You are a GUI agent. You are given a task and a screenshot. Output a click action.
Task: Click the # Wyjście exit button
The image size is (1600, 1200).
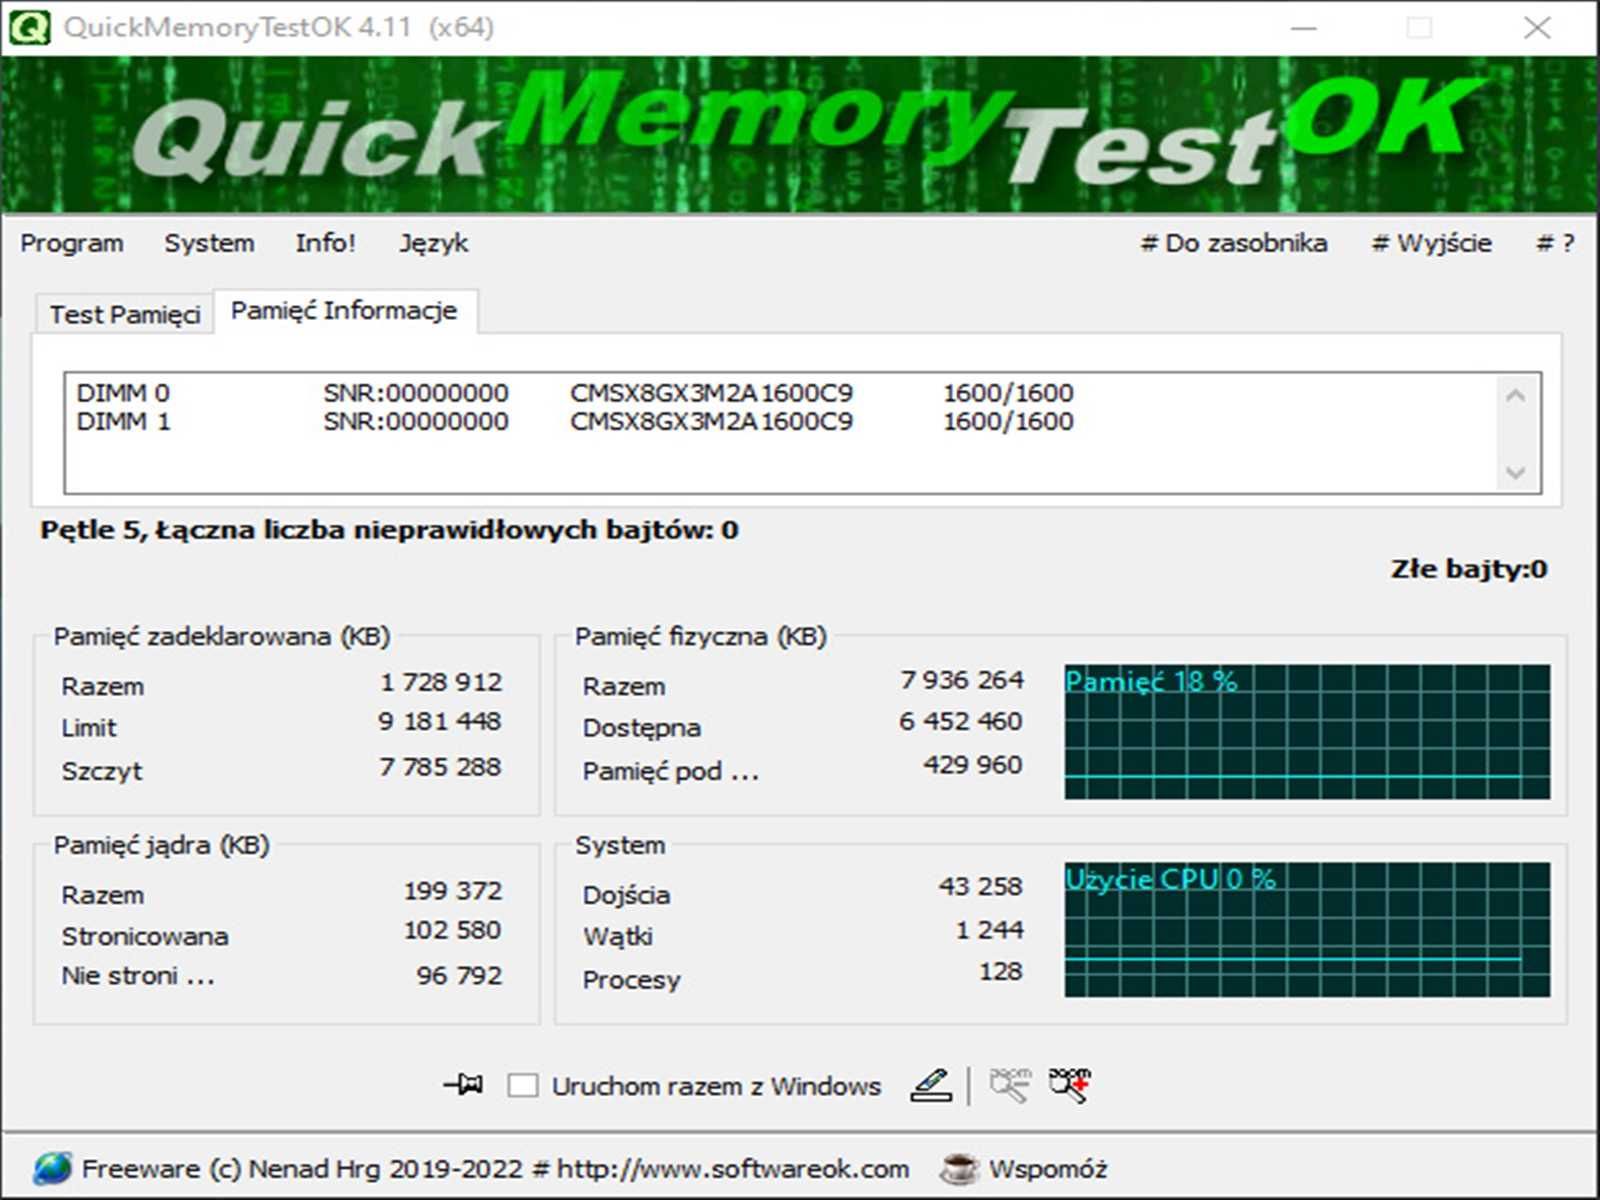[x=1431, y=243]
